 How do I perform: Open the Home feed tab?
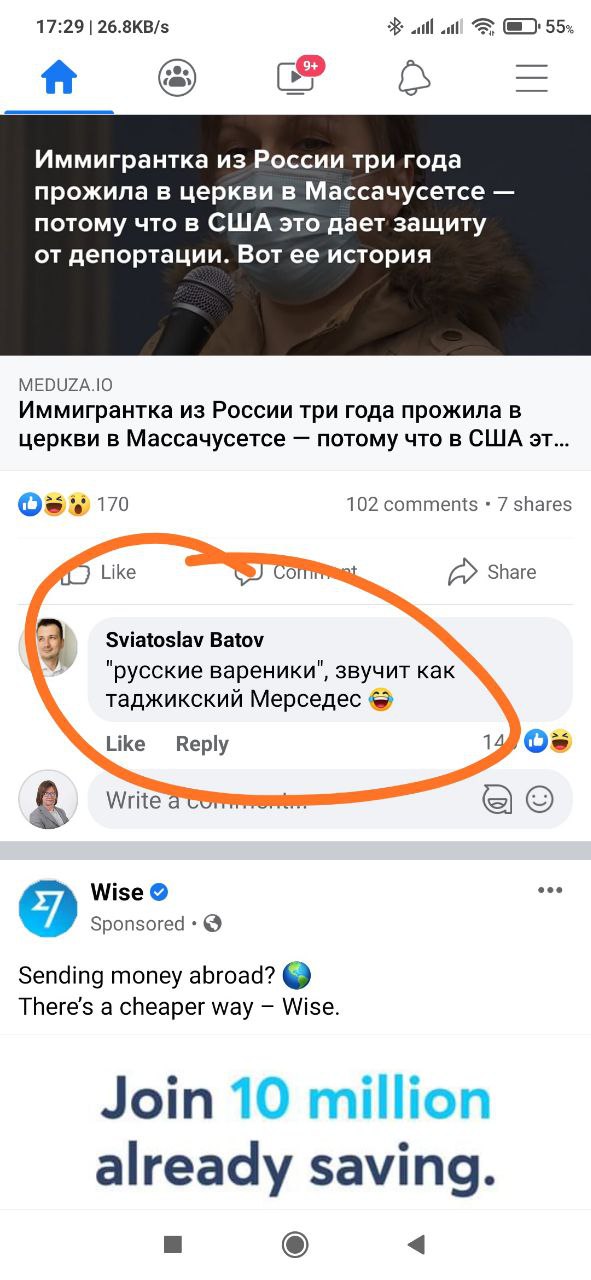pos(59,77)
